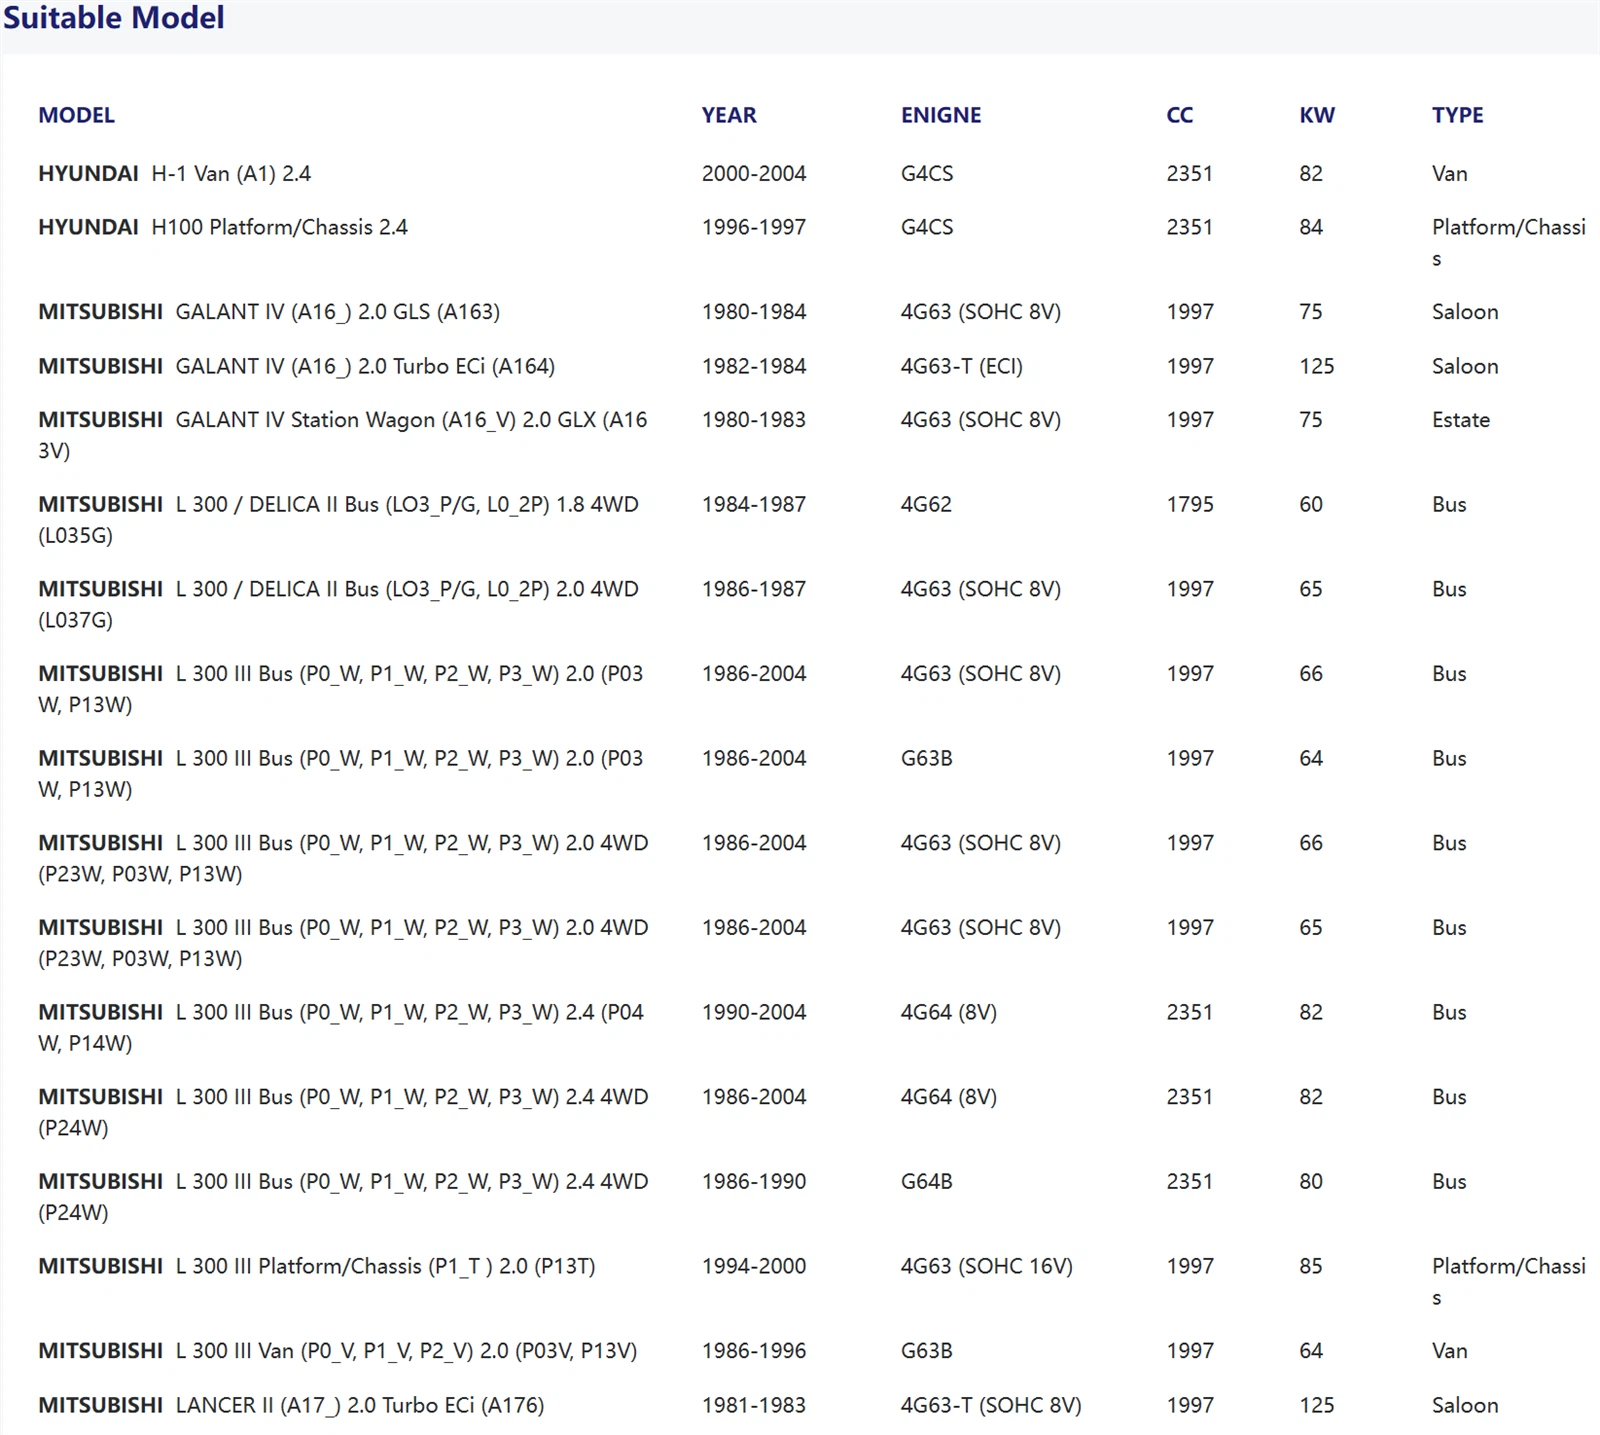This screenshot has width=1600, height=1435.
Task: Click year 1996-1997 of H100 row
Action: pos(754,227)
